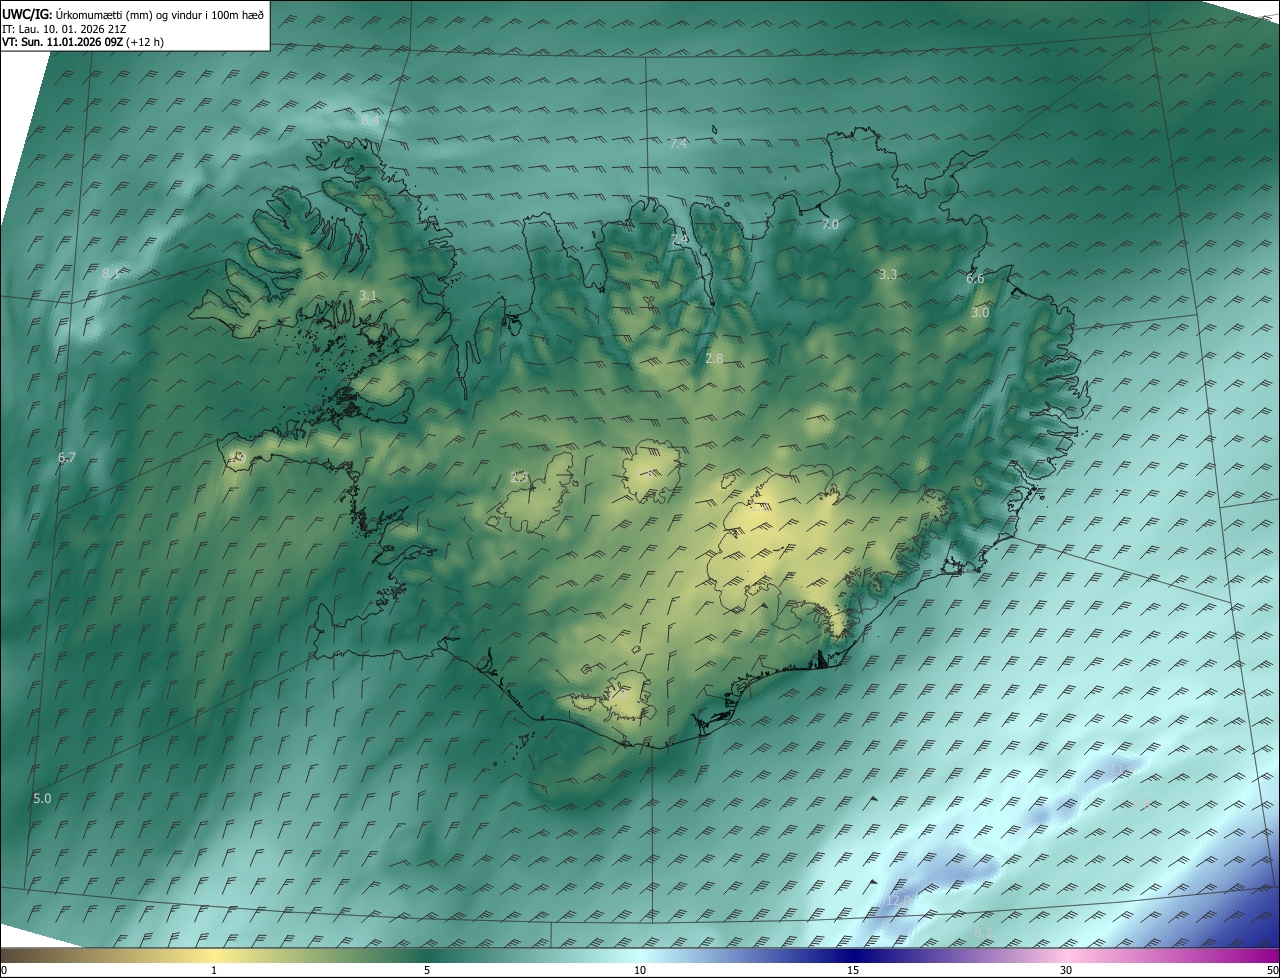Click the 2.8 value label on the map
Image resolution: width=1280 pixels, height=978 pixels.
[x=714, y=358]
